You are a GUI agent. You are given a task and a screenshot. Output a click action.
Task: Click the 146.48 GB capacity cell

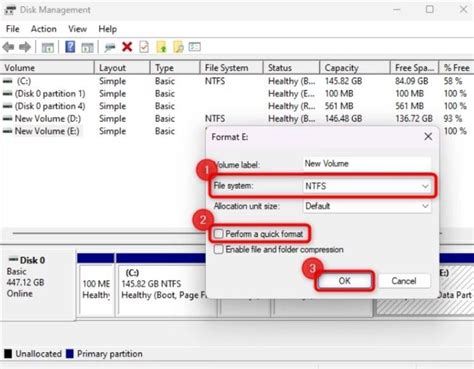click(343, 119)
